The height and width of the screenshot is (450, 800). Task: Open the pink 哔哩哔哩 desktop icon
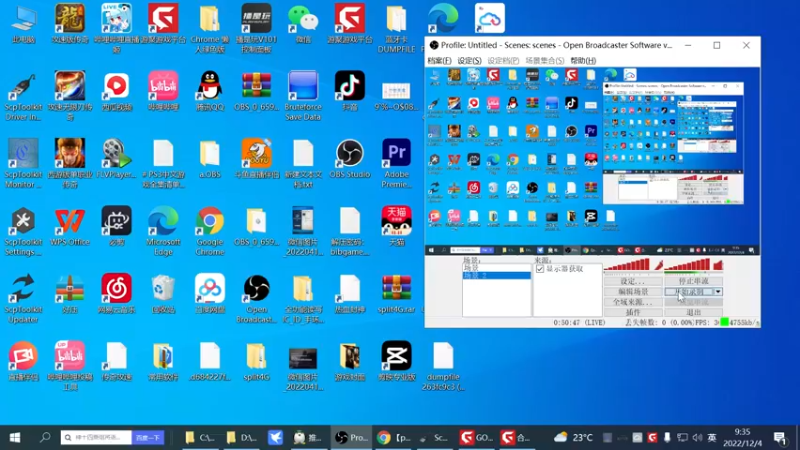163,91
